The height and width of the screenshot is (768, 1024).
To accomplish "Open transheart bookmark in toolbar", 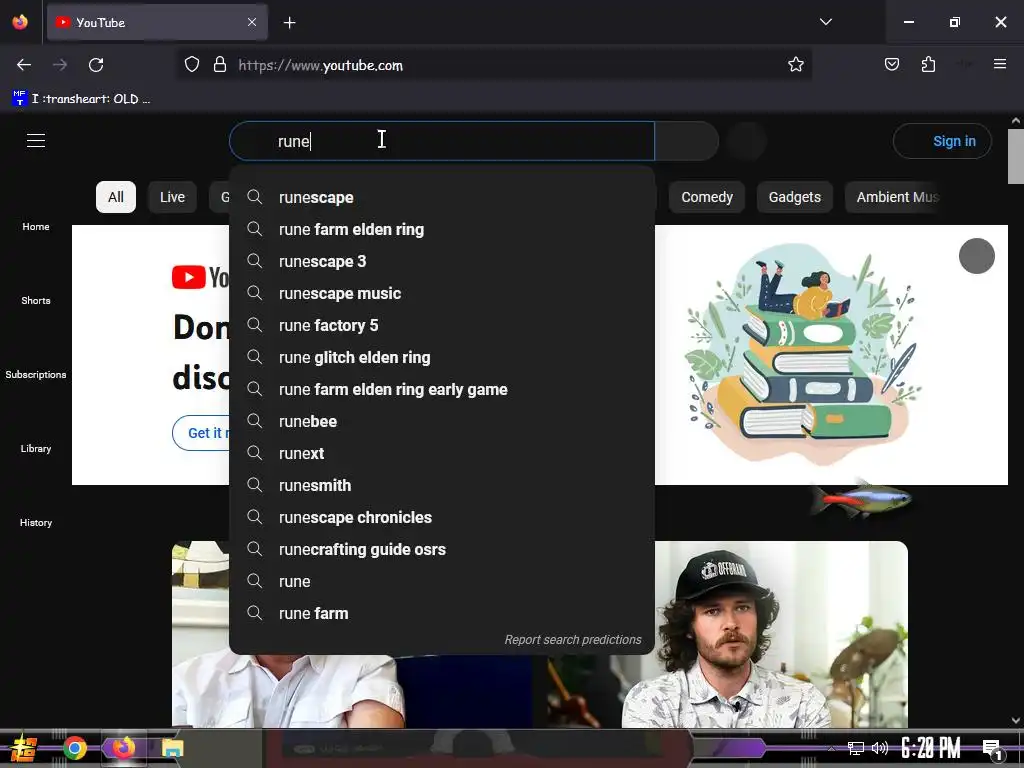I will click(x=81, y=99).
